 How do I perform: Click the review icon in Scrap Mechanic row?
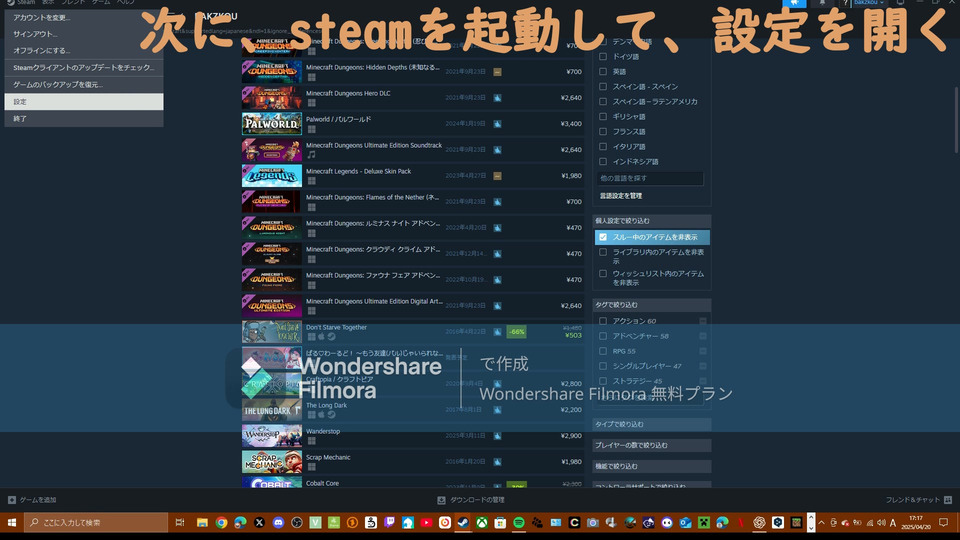(497, 462)
